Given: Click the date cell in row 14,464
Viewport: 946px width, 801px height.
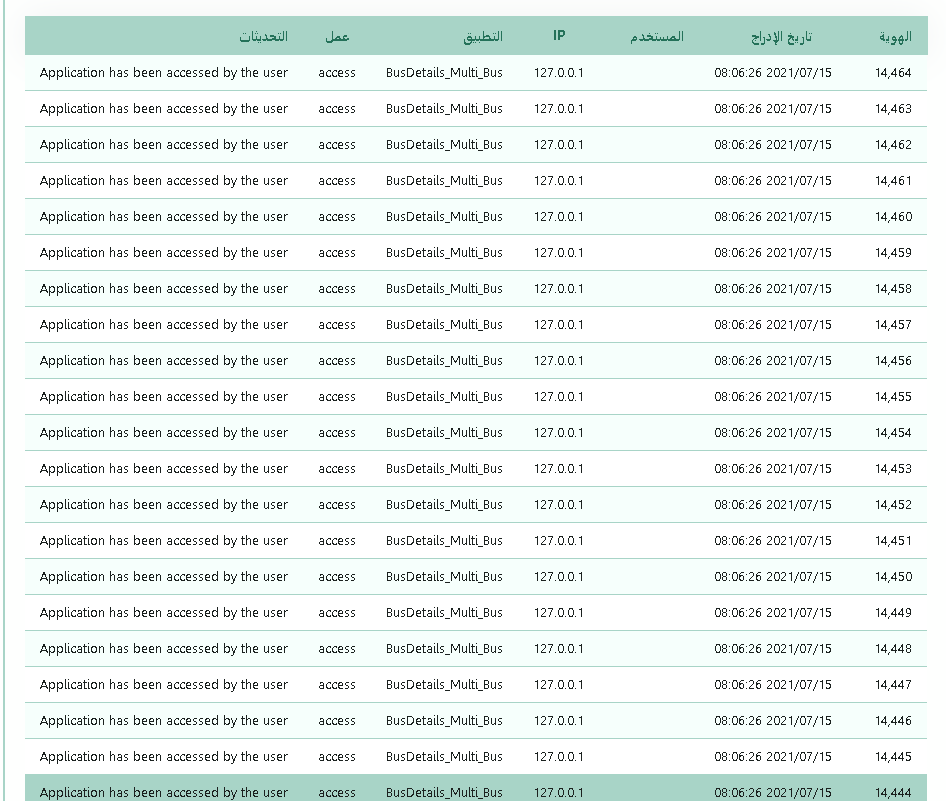Looking at the screenshot, I should click(773, 73).
